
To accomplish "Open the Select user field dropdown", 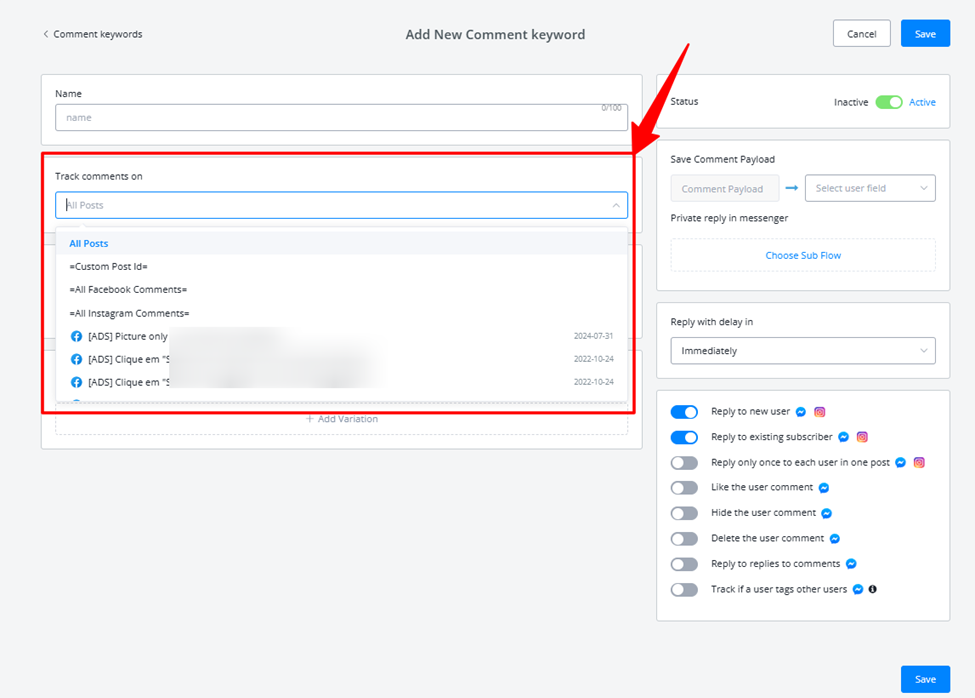I will (870, 188).
